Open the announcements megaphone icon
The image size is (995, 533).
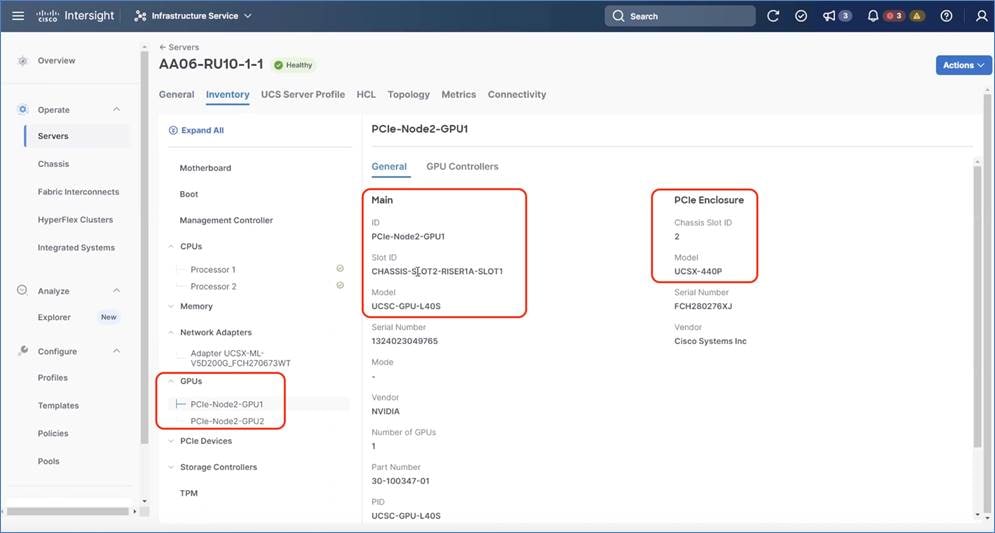[x=829, y=16]
